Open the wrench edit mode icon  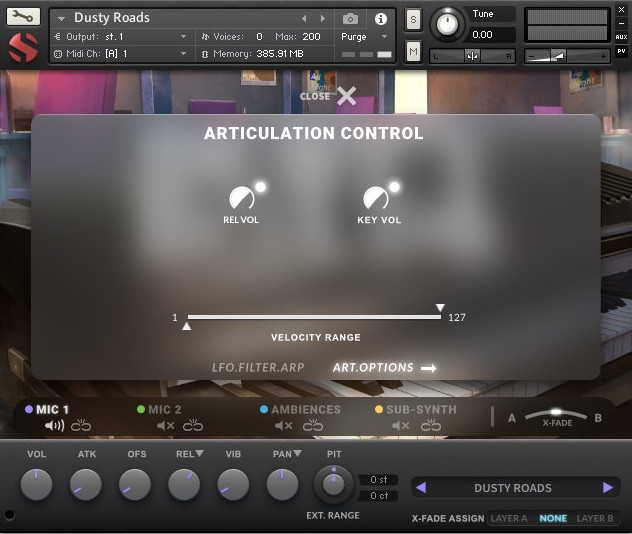click(x=23, y=17)
